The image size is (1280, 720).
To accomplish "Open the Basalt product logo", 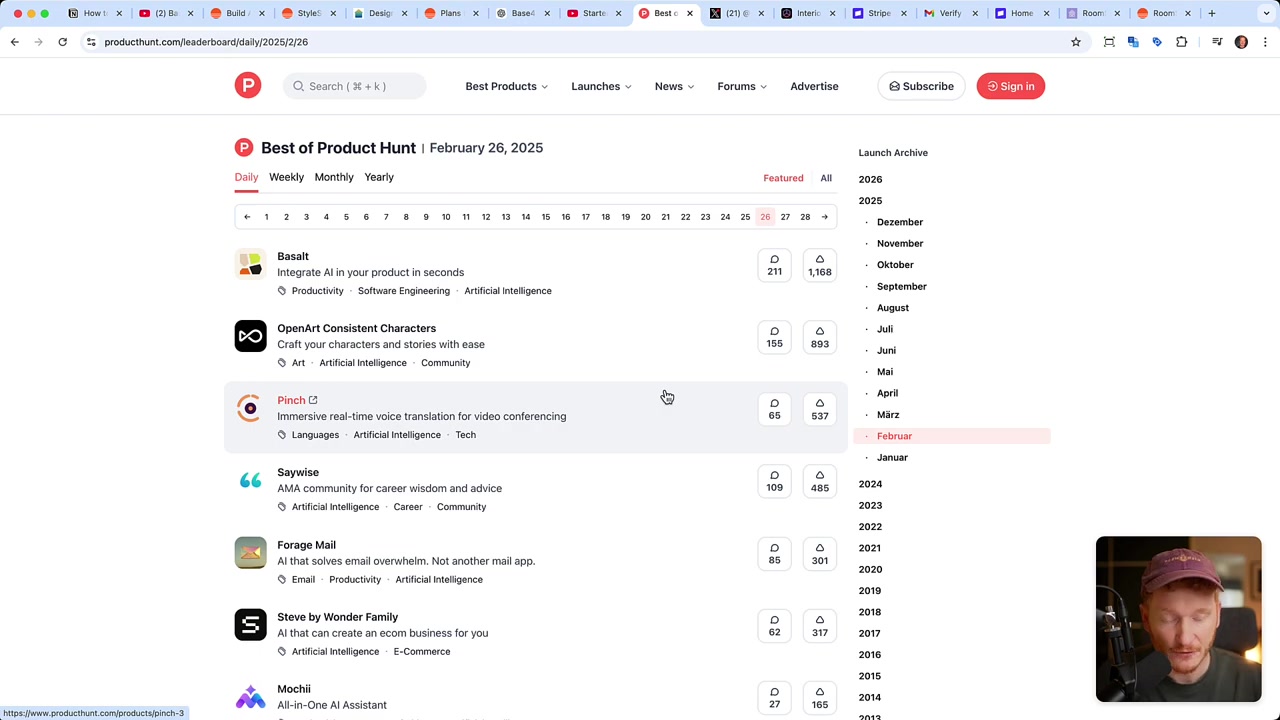I will click(250, 264).
